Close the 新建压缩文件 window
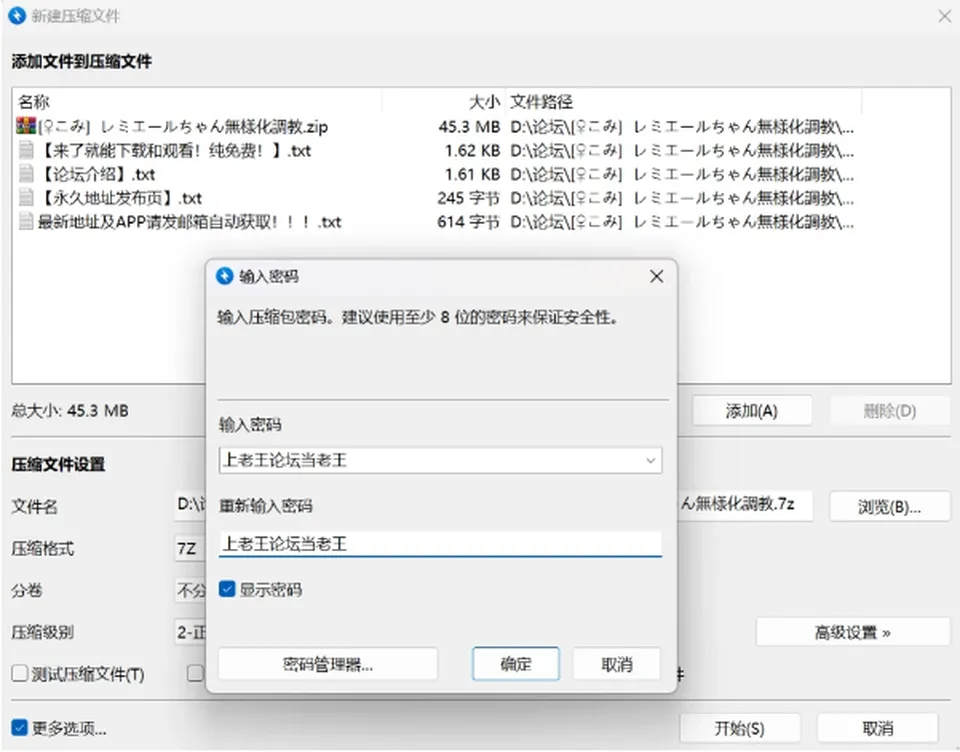 click(x=944, y=16)
